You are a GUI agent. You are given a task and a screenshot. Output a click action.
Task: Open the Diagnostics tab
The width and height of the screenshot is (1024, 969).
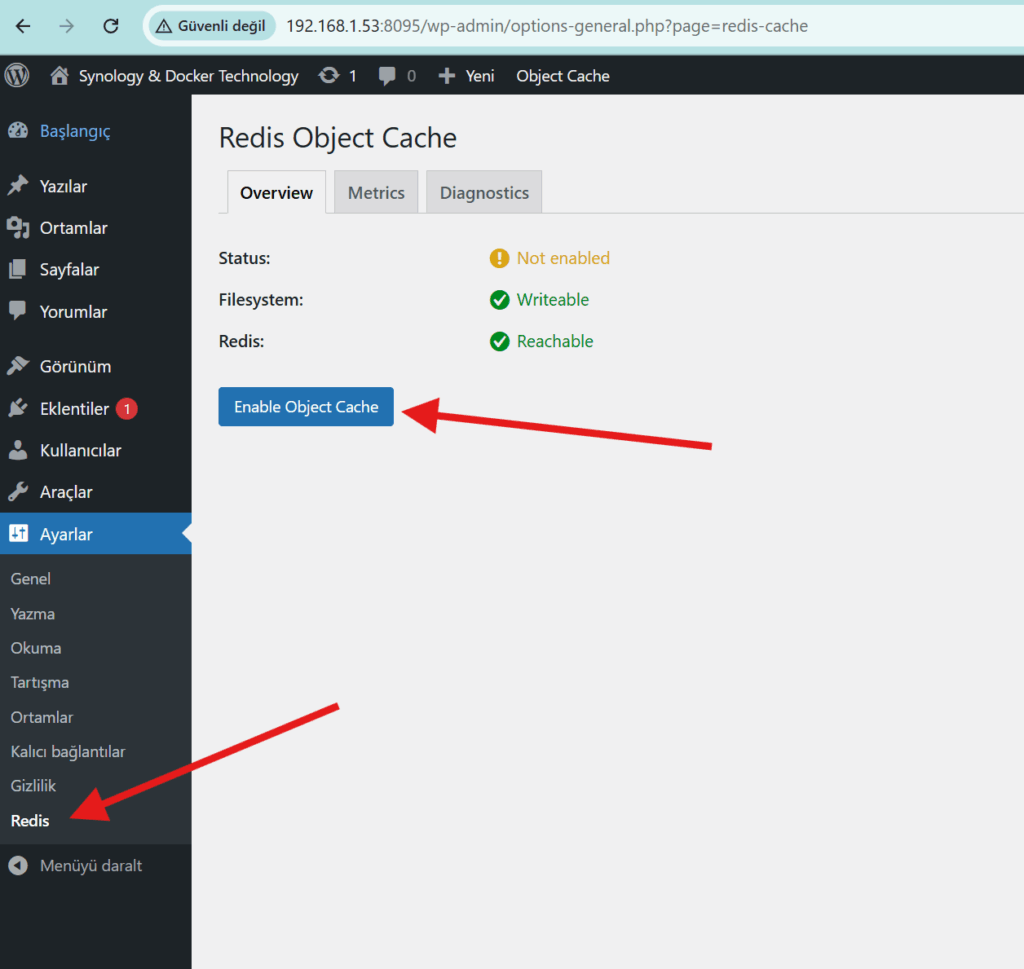pyautogui.click(x=484, y=193)
